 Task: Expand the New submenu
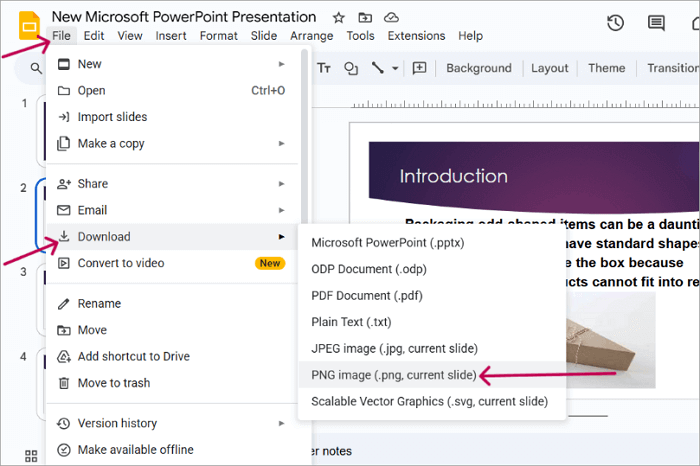(172, 64)
